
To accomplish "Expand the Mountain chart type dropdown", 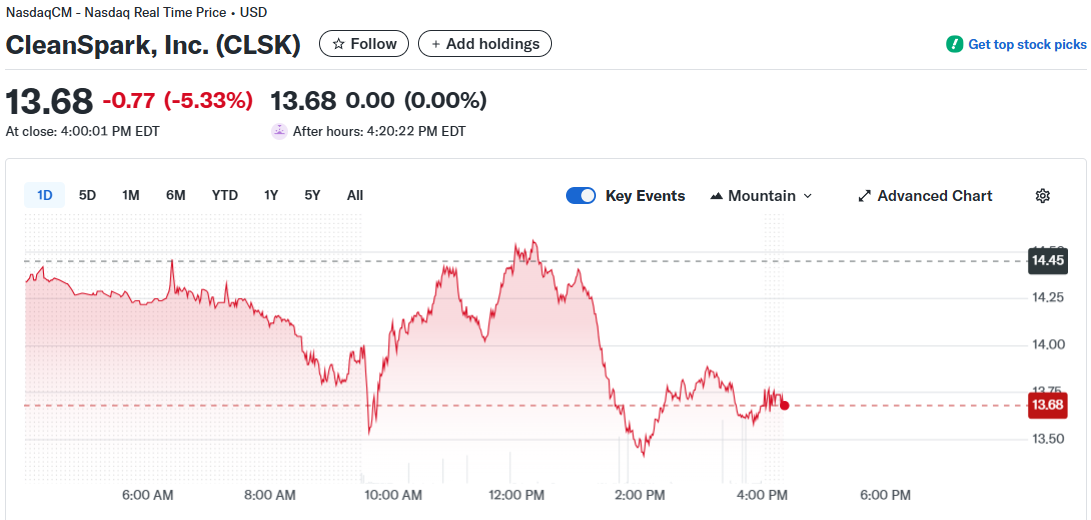I will (x=808, y=196).
